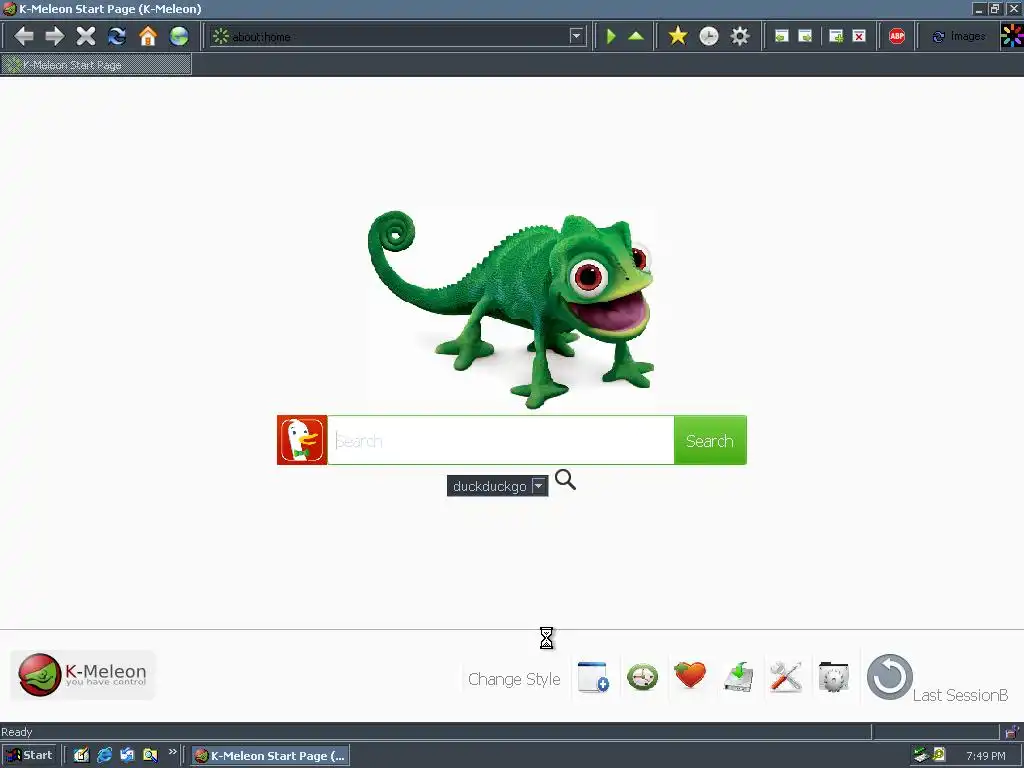Click the Last Session text link
The height and width of the screenshot is (768, 1024).
click(960, 696)
